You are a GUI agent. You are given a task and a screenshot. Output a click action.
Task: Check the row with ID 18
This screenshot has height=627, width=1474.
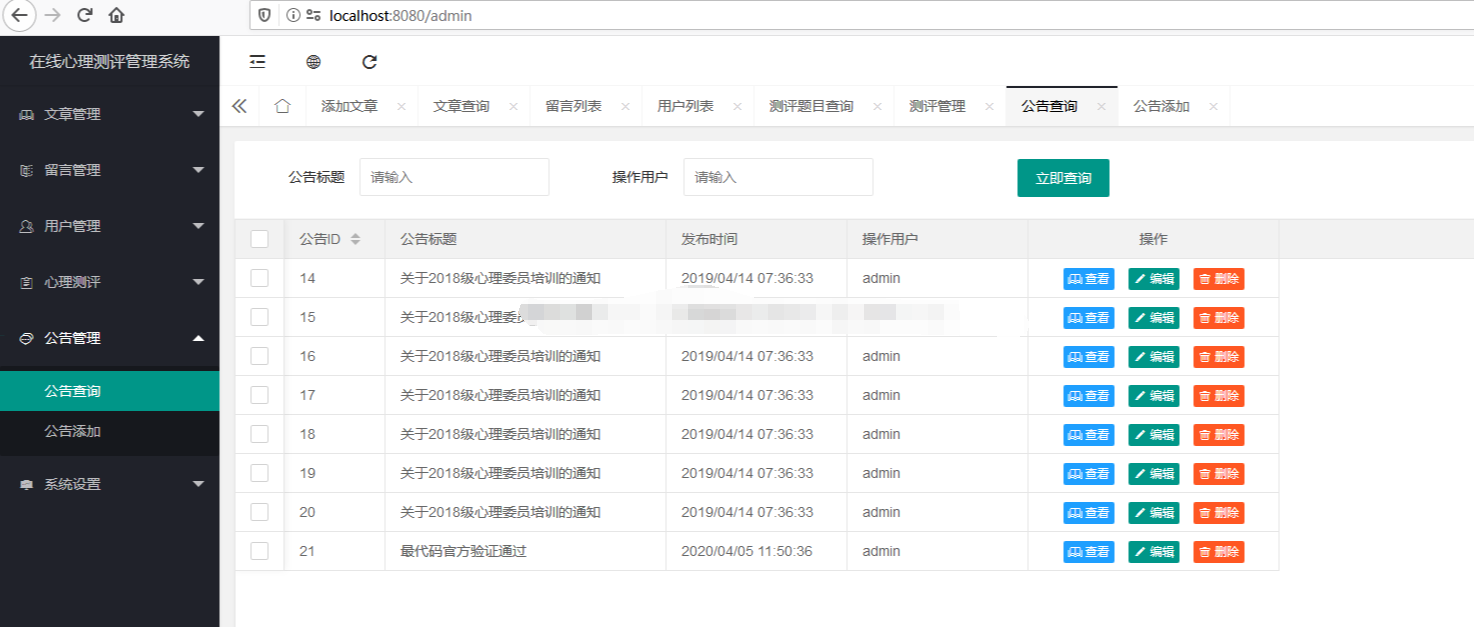click(x=260, y=434)
